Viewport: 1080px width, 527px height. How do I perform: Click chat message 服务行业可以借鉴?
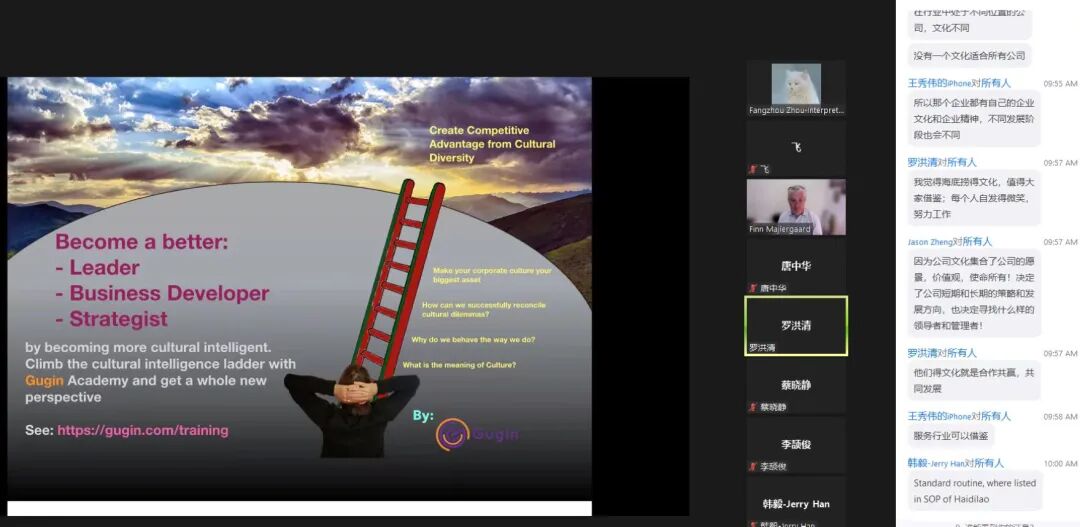coord(951,435)
